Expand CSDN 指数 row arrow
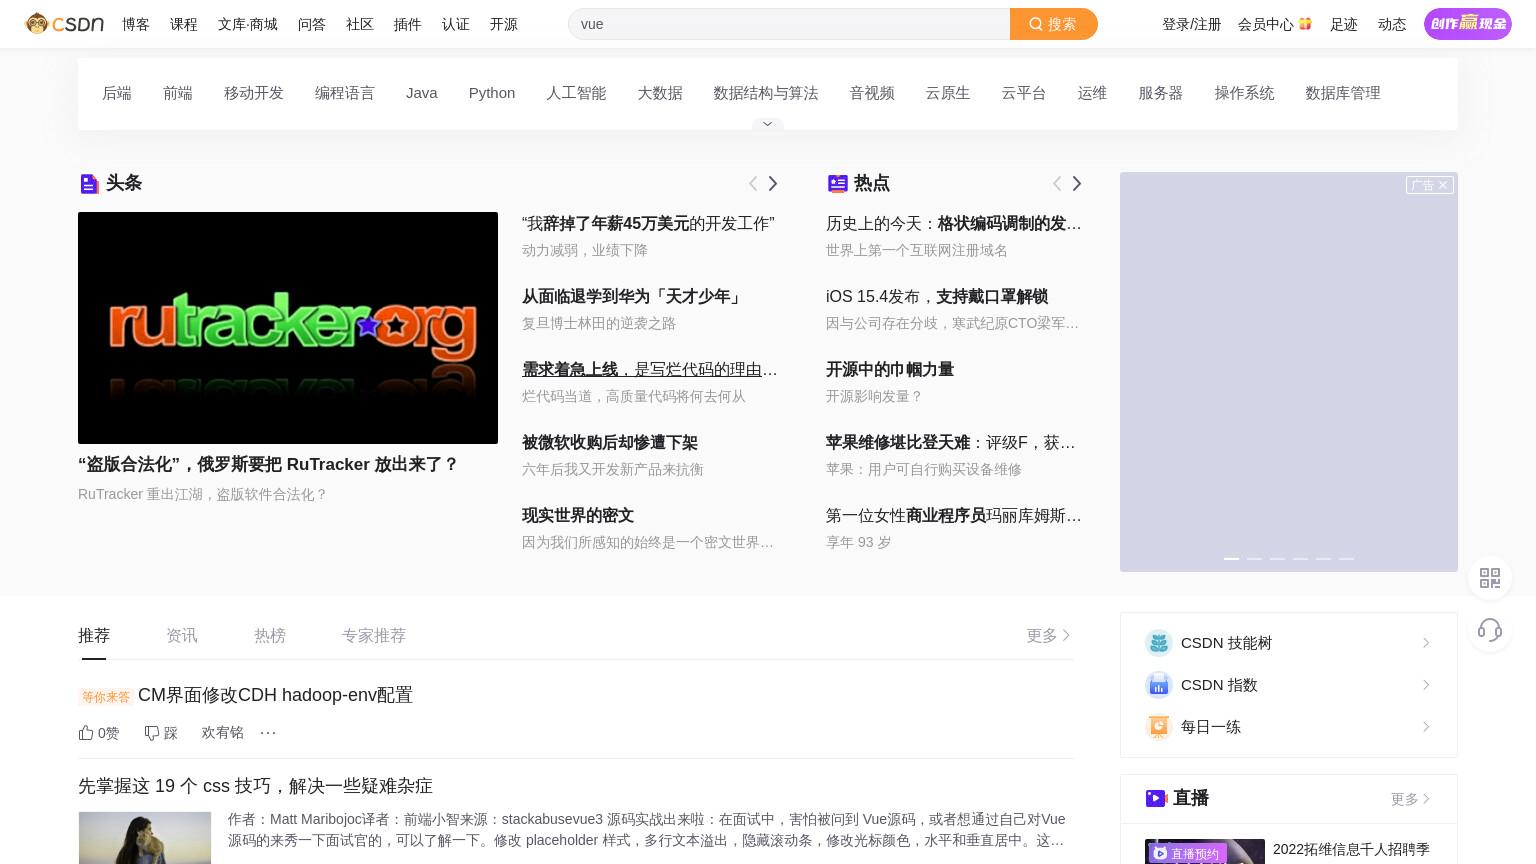Image resolution: width=1536 pixels, height=864 pixels. click(x=1426, y=685)
